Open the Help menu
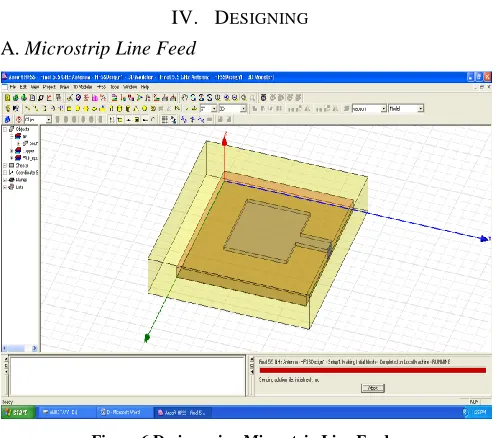 [145, 87]
